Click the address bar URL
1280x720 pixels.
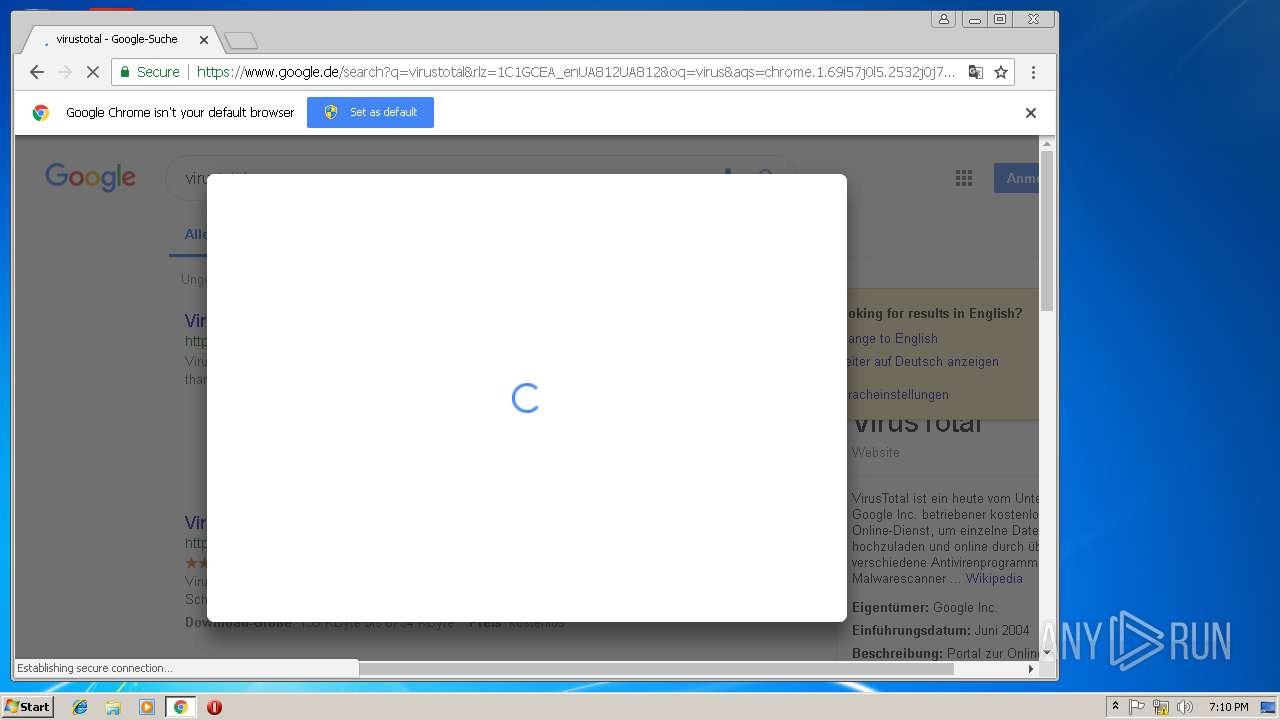point(575,72)
